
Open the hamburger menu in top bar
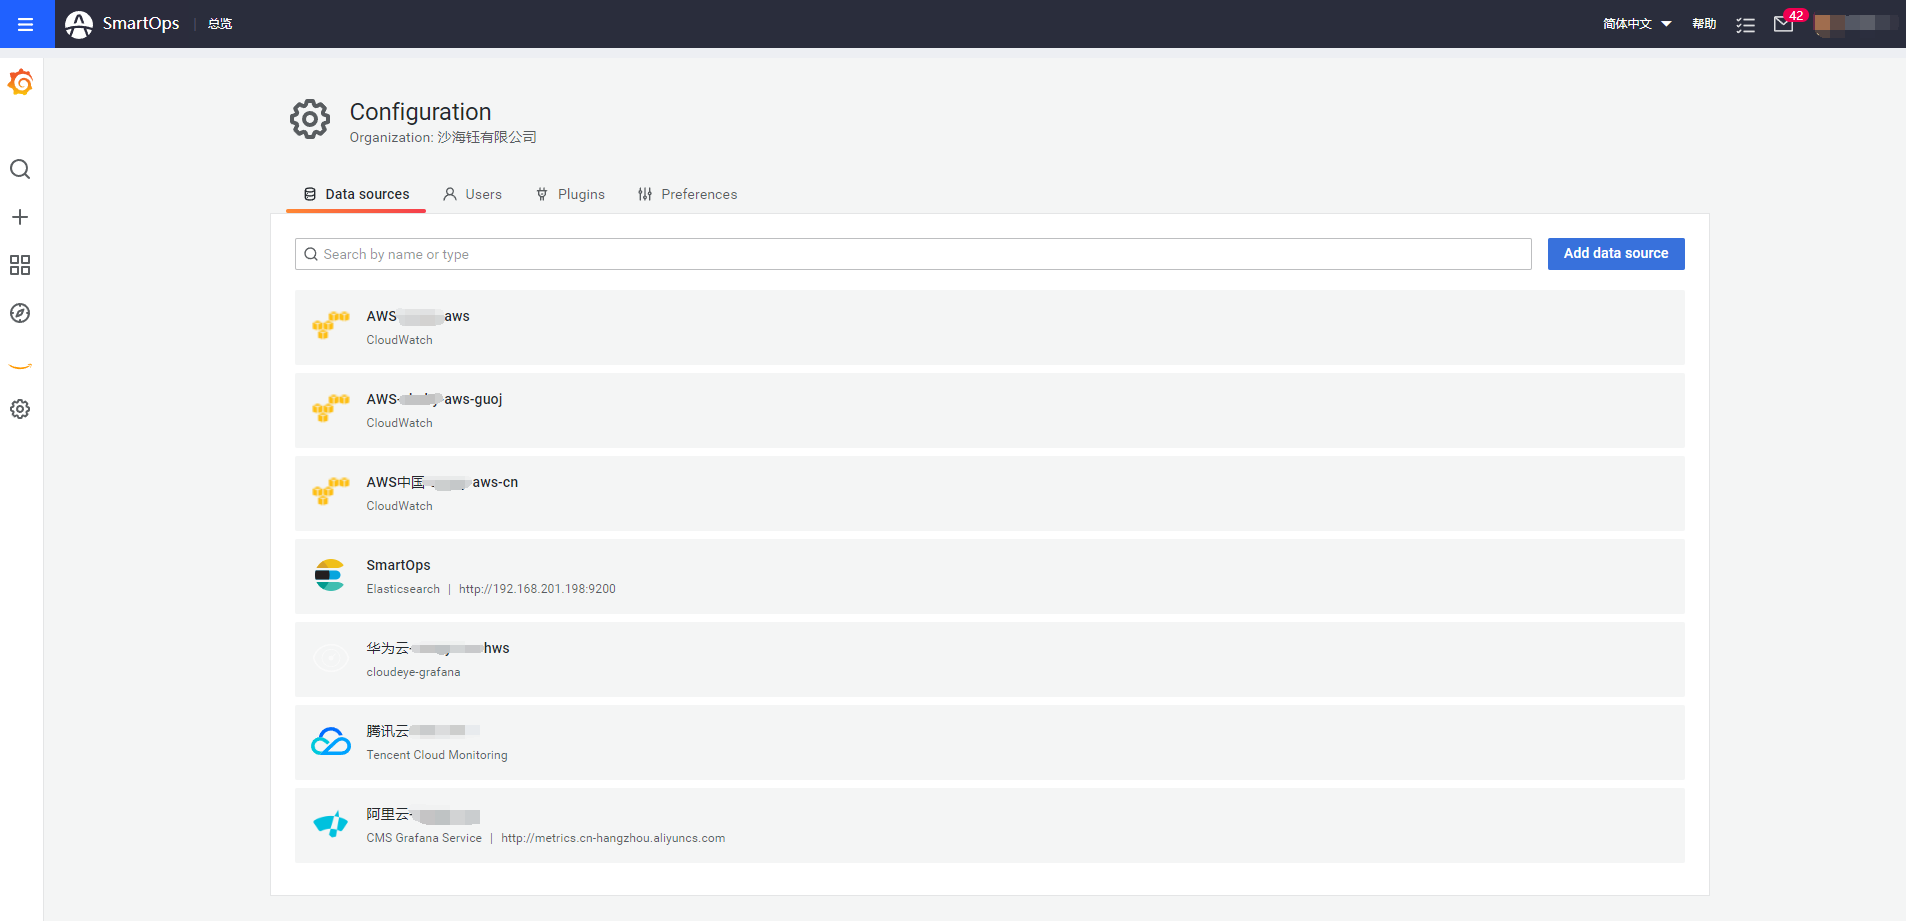click(x=26, y=24)
